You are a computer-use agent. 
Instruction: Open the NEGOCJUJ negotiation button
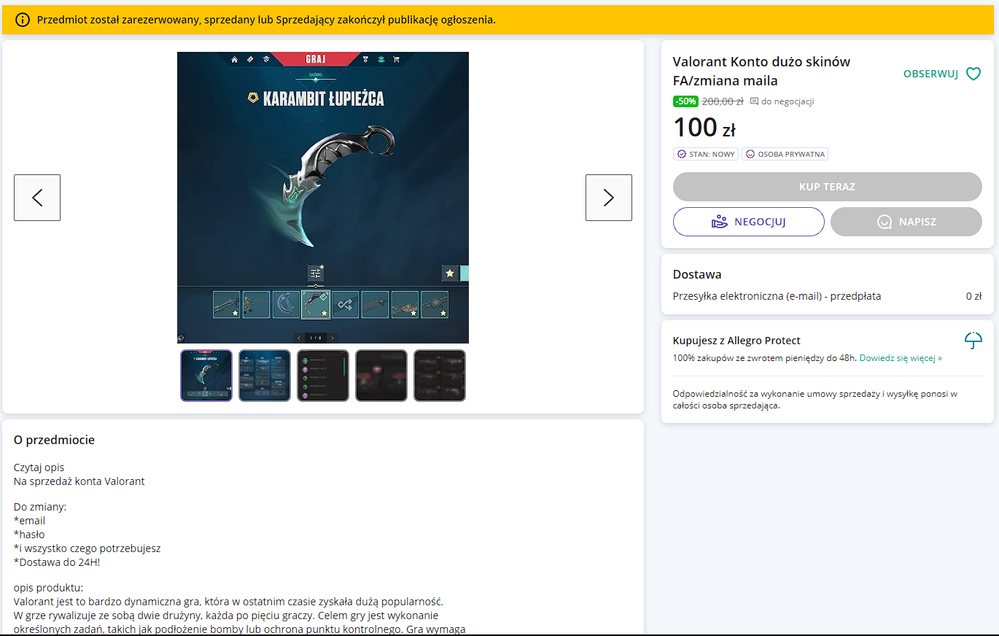[x=749, y=222]
